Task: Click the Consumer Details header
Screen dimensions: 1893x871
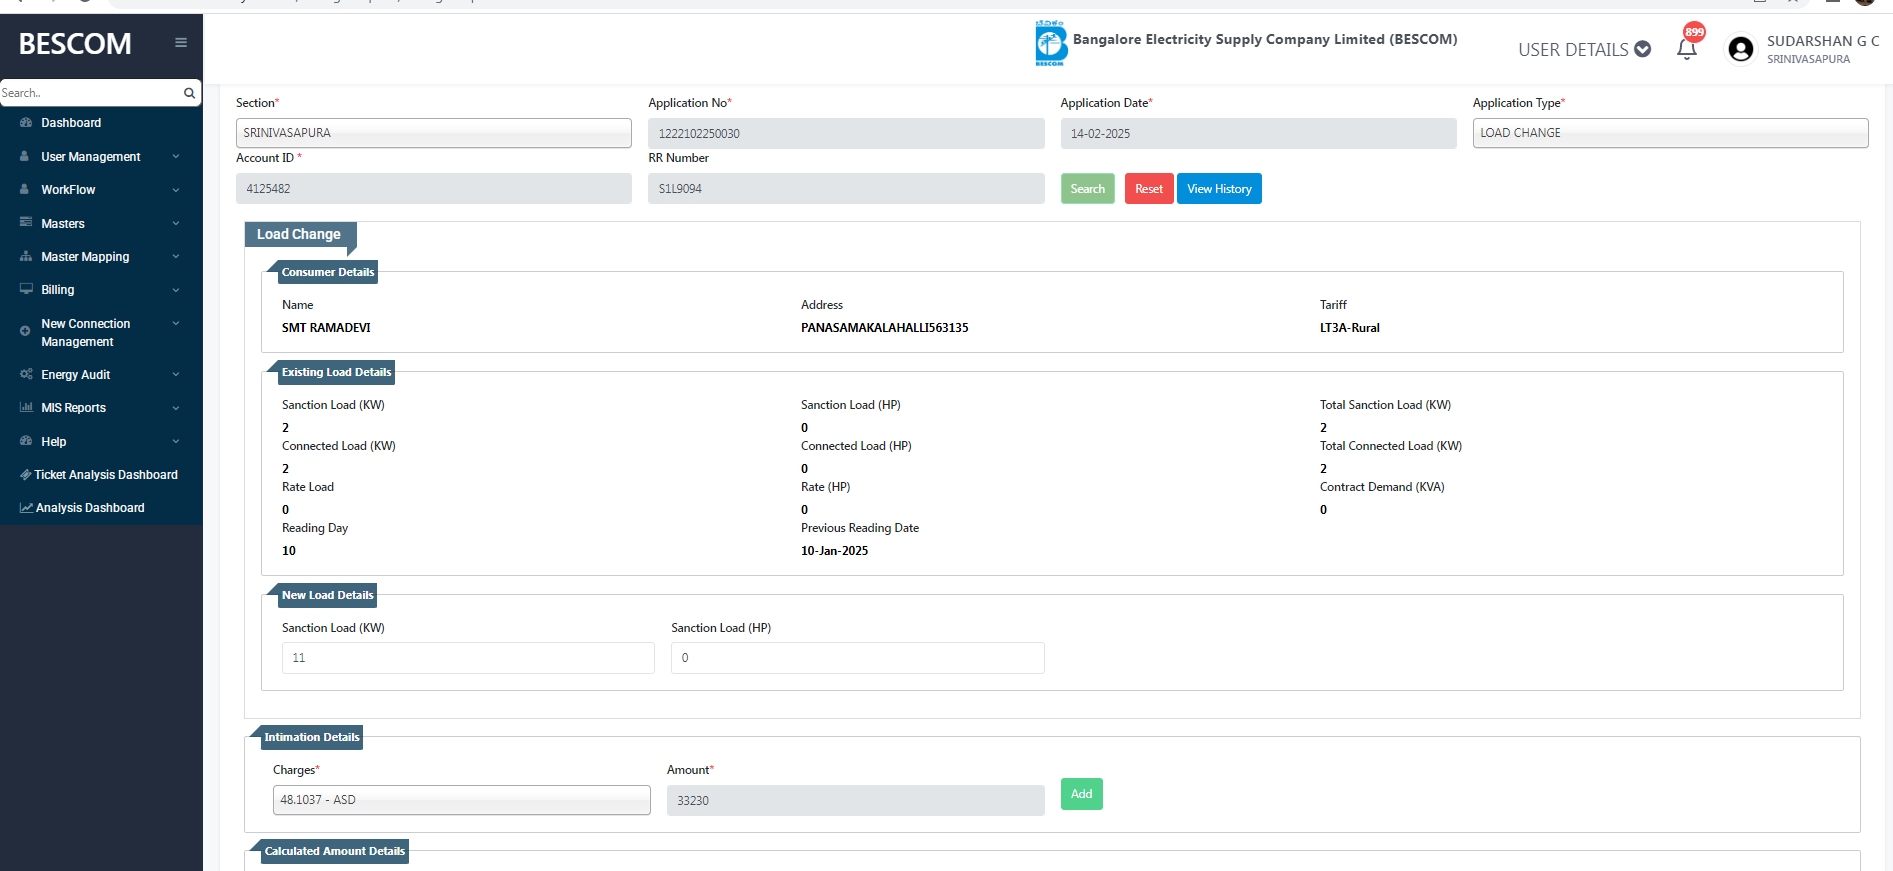Action: point(328,272)
